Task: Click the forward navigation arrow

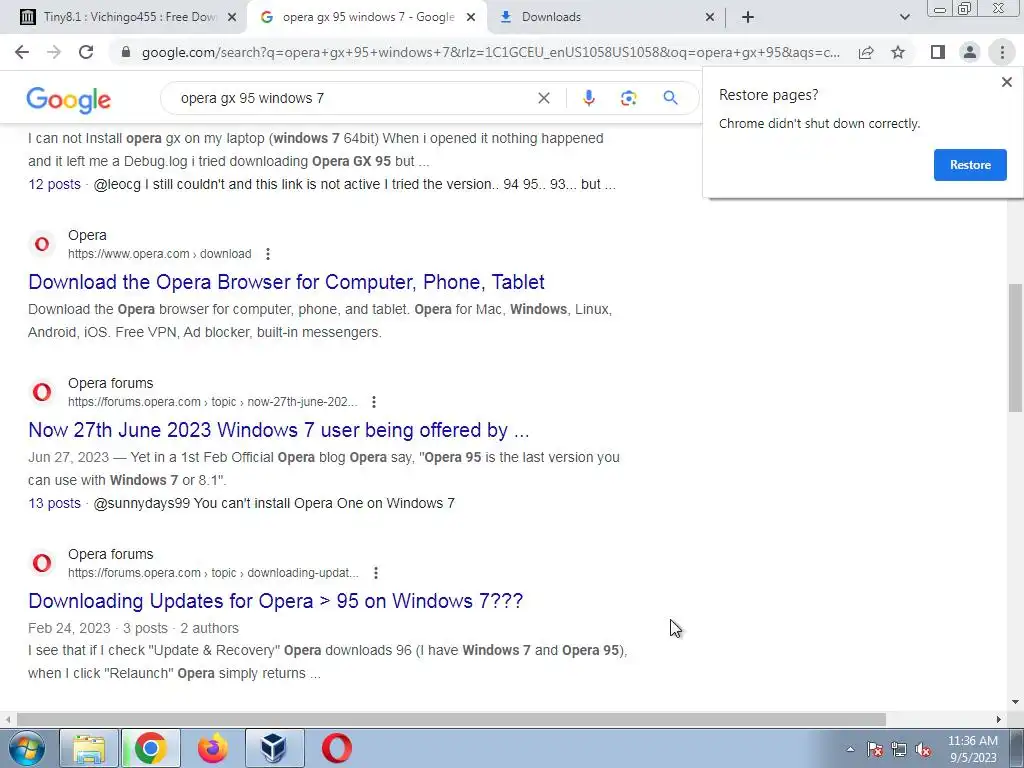Action: tap(54, 52)
